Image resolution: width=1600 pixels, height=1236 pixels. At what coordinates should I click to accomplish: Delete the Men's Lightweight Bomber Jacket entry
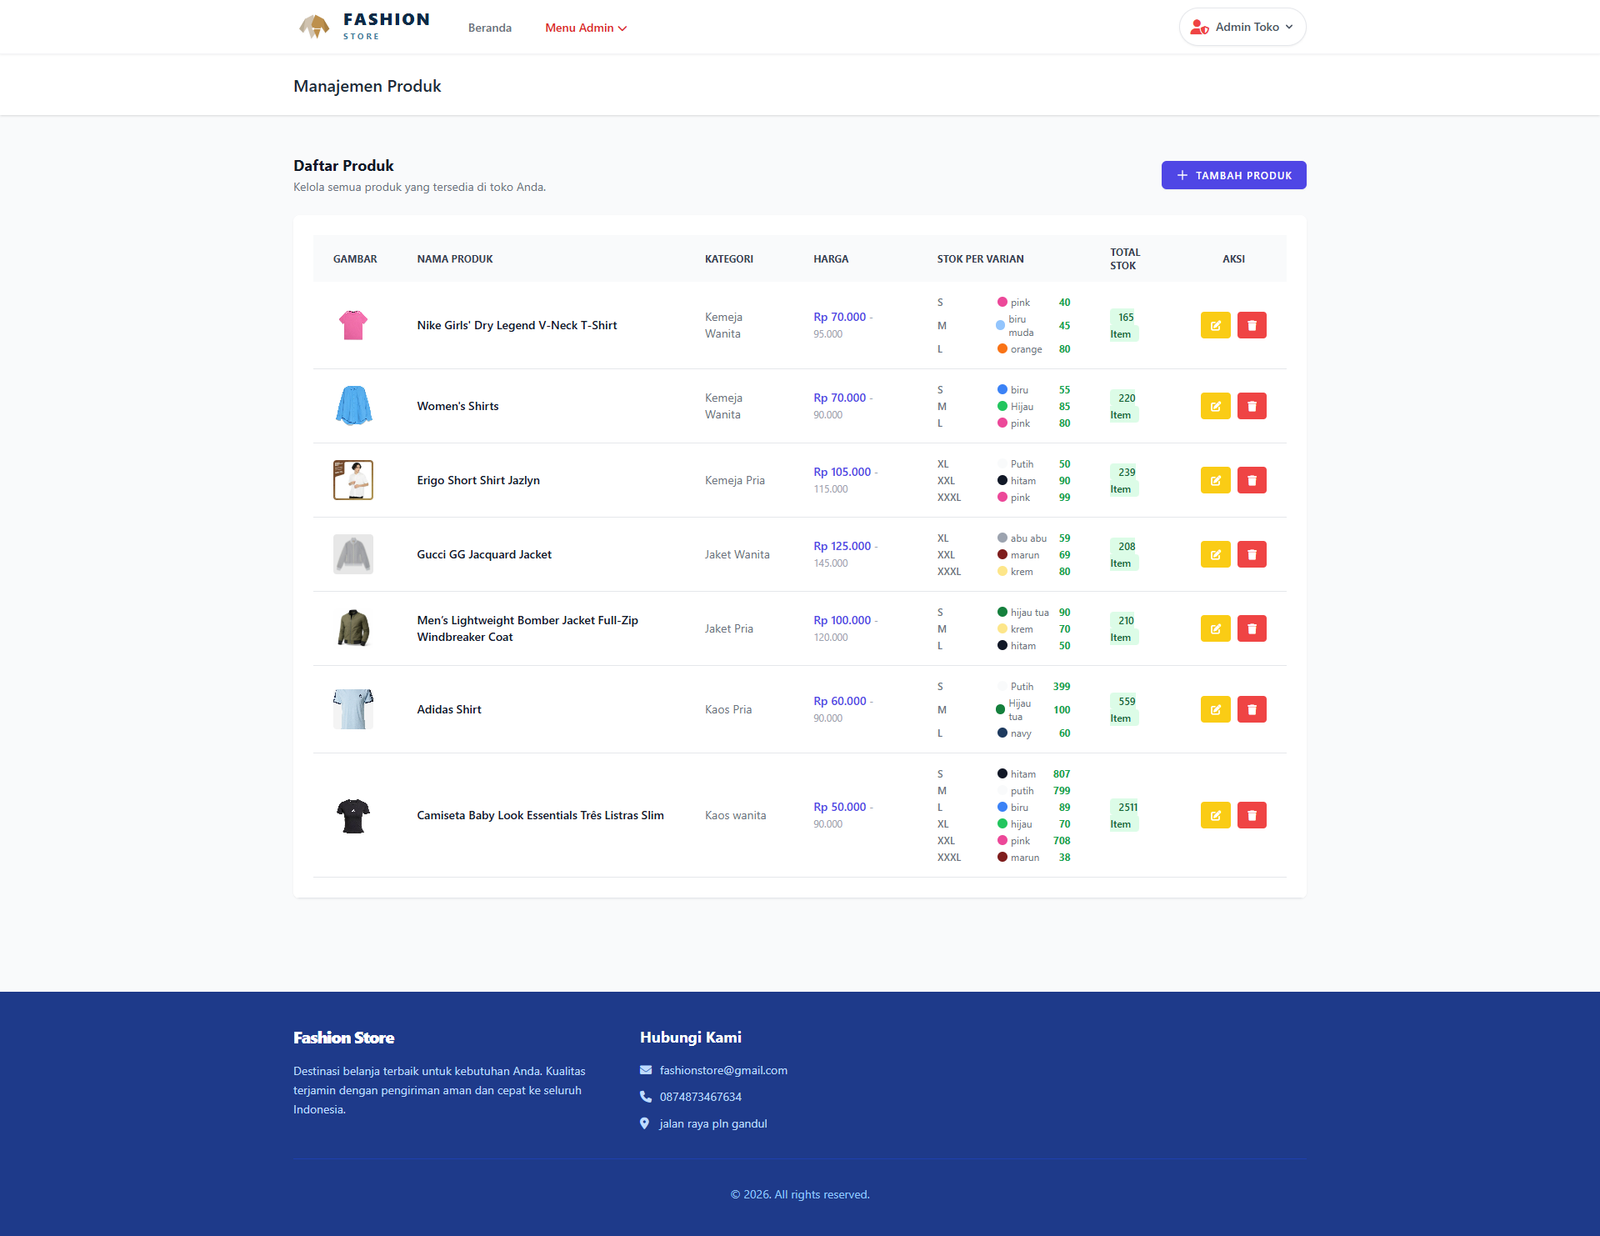[x=1252, y=628]
